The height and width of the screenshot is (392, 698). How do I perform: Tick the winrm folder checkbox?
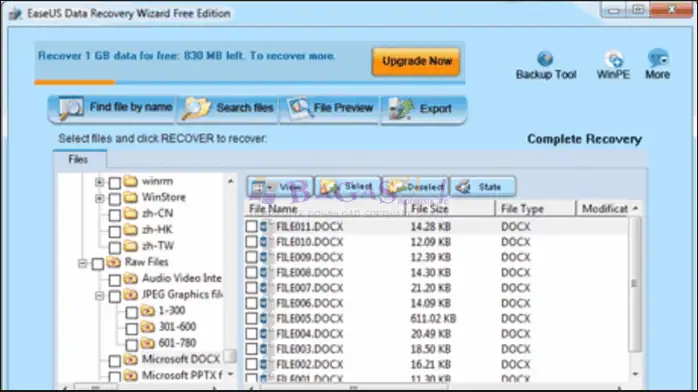point(115,182)
